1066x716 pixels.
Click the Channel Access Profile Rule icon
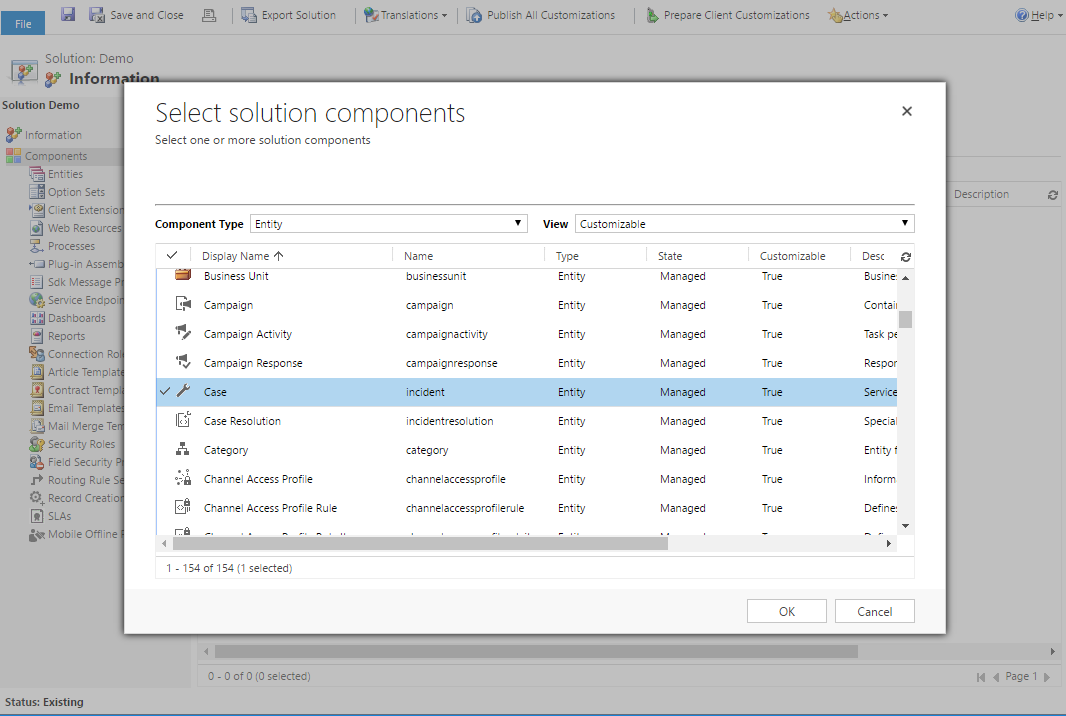183,507
